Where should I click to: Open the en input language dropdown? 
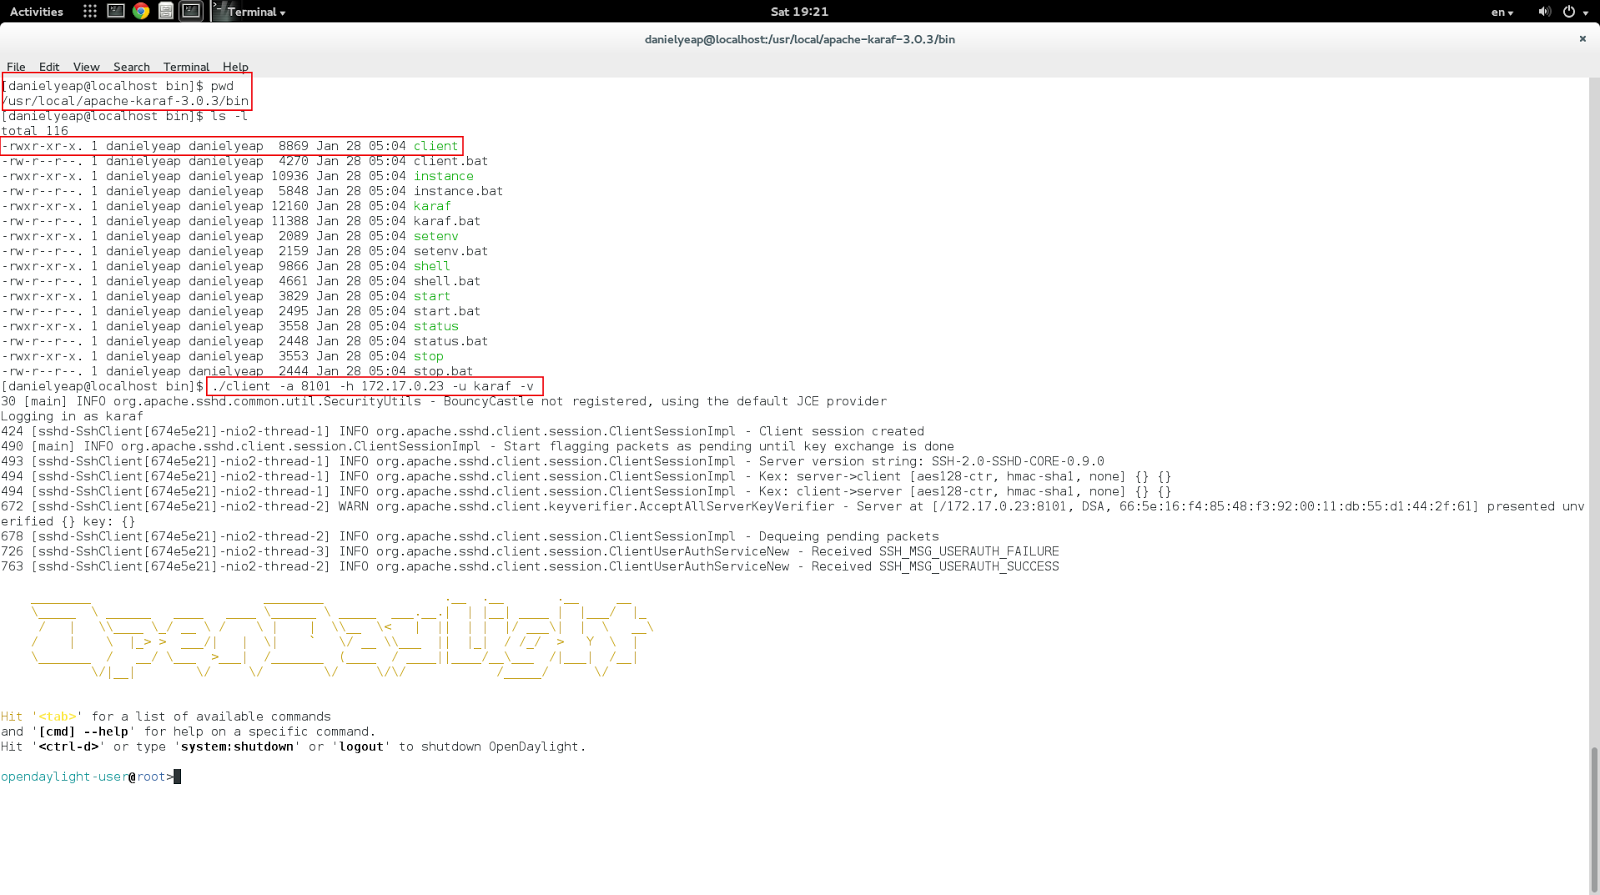tap(1502, 12)
